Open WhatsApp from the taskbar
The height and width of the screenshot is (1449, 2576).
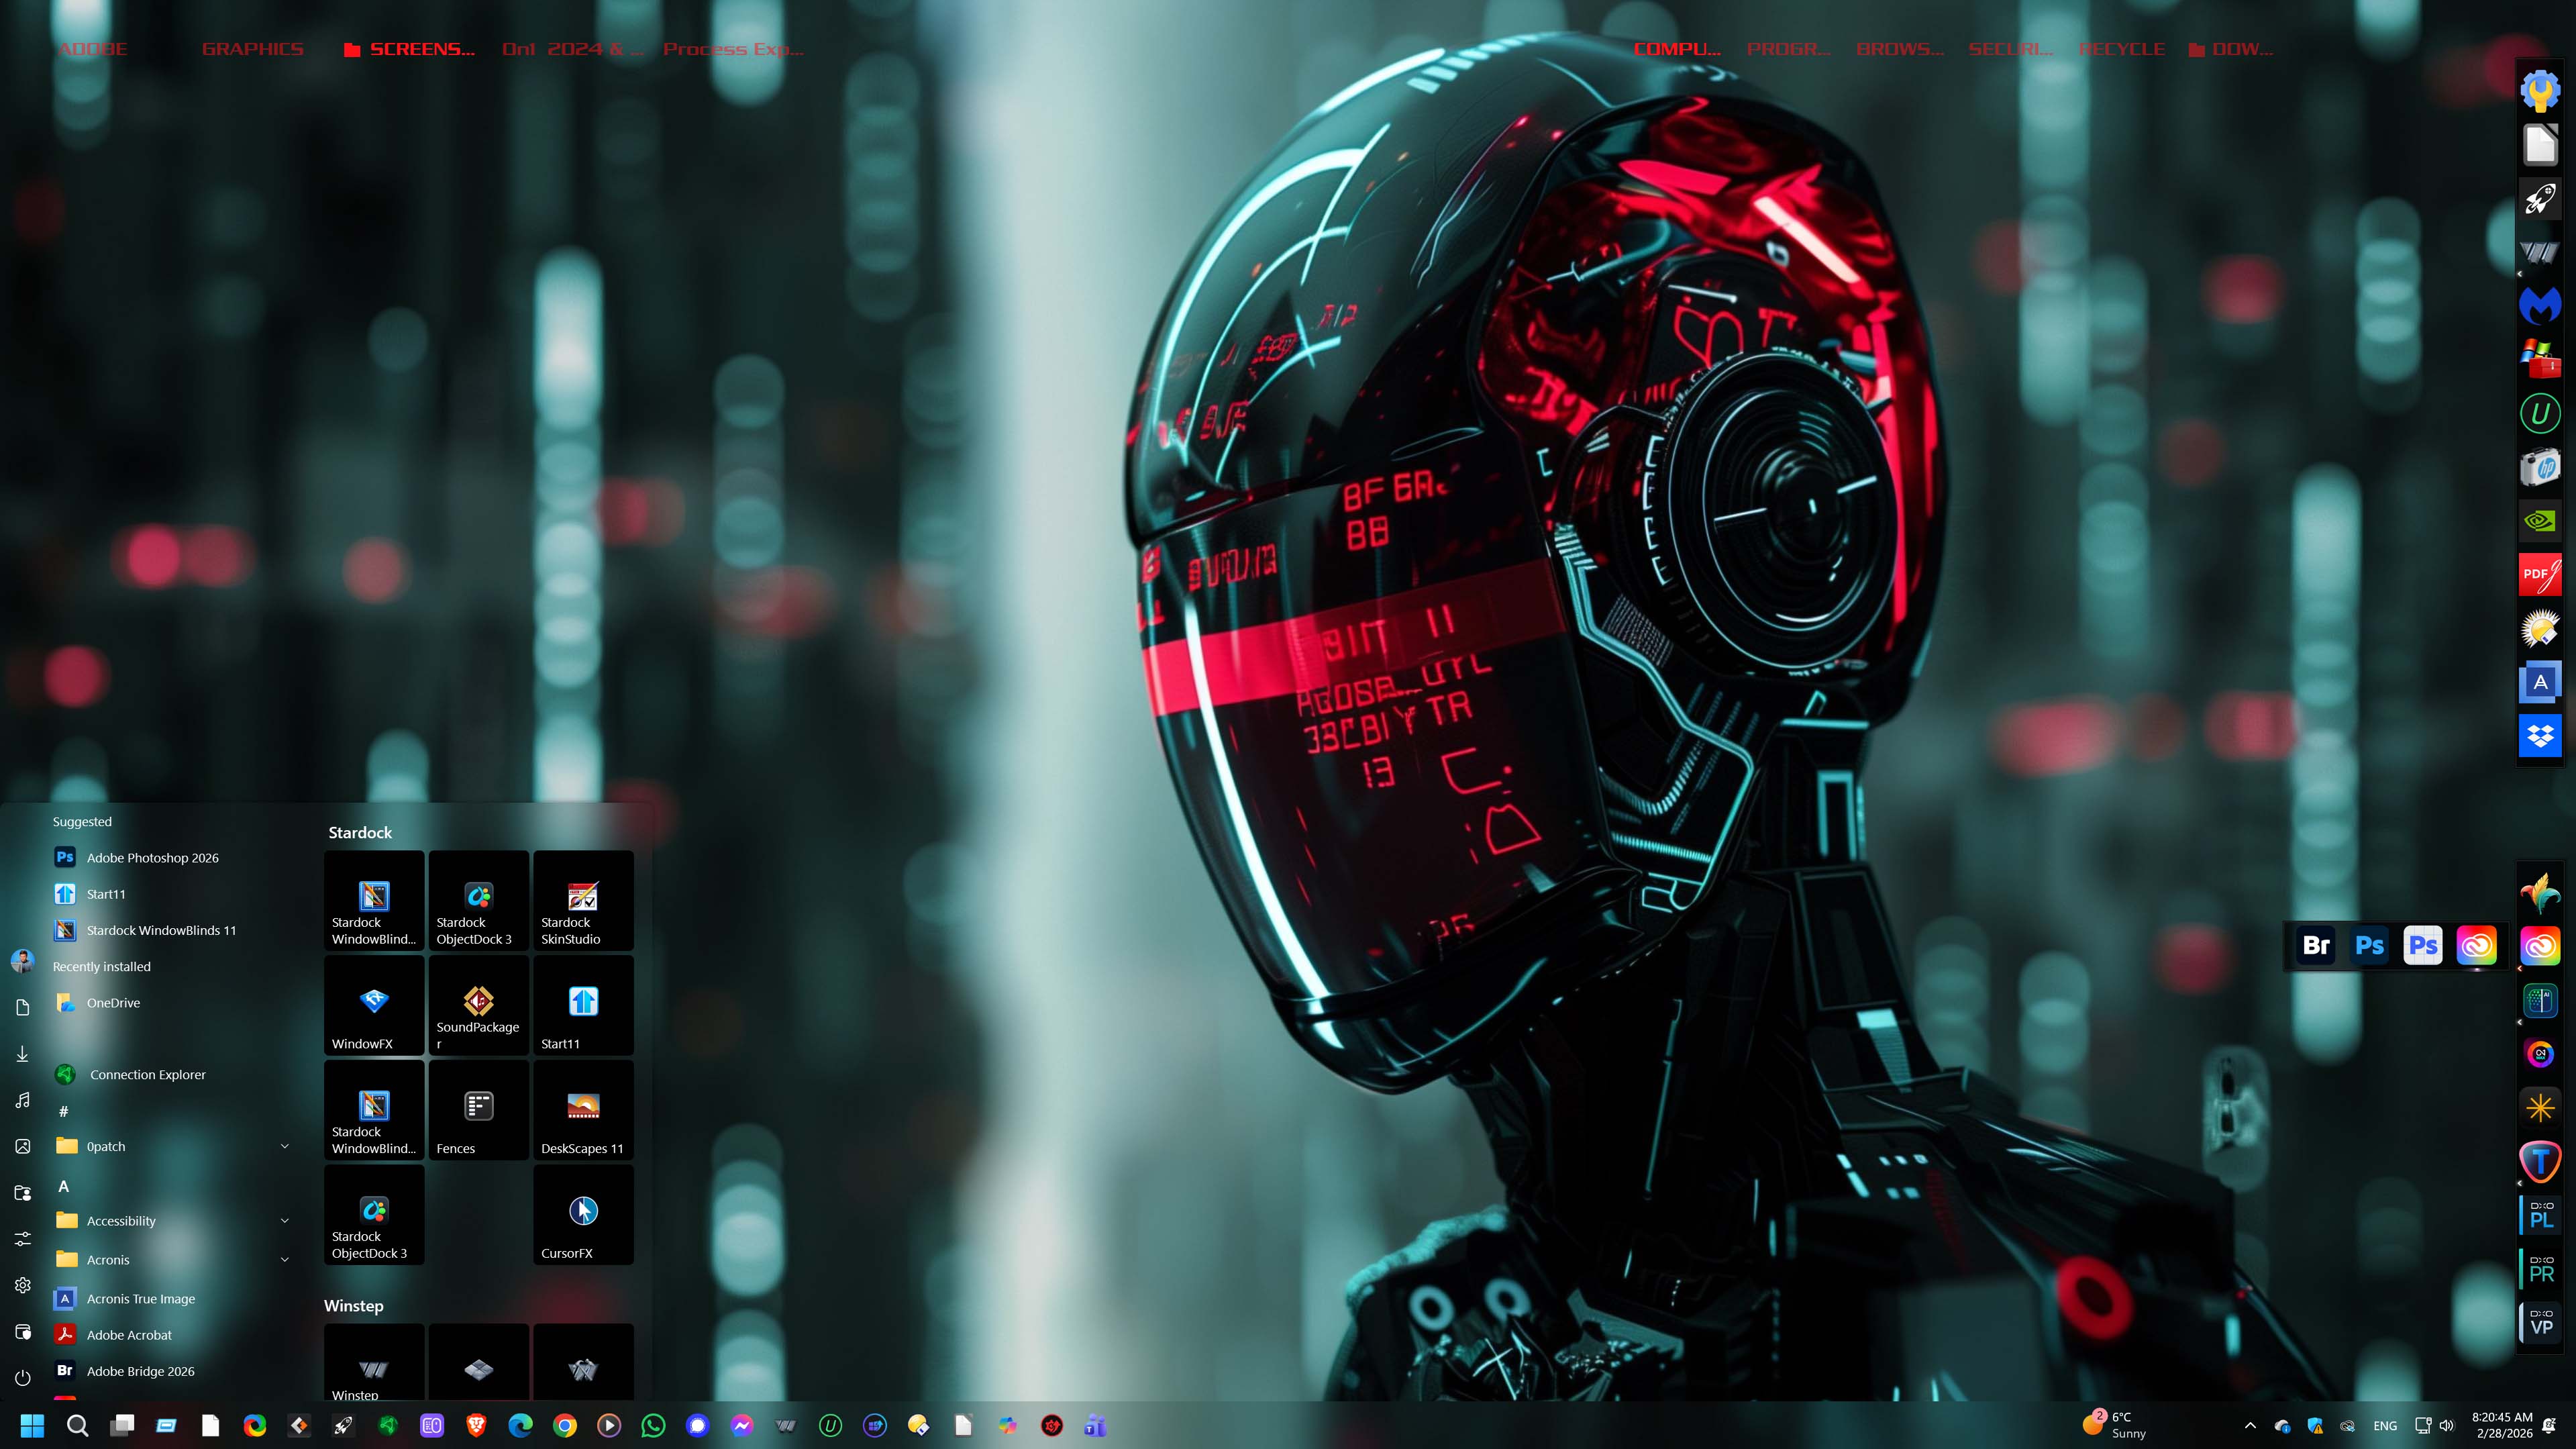point(653,1426)
